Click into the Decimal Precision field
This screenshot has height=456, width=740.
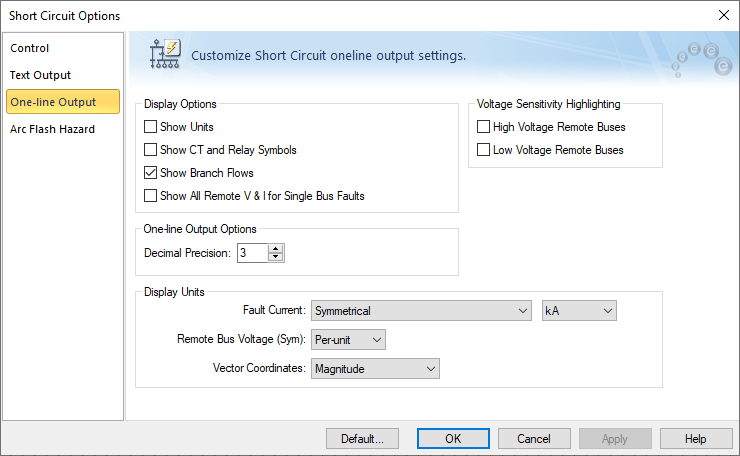tap(252, 253)
